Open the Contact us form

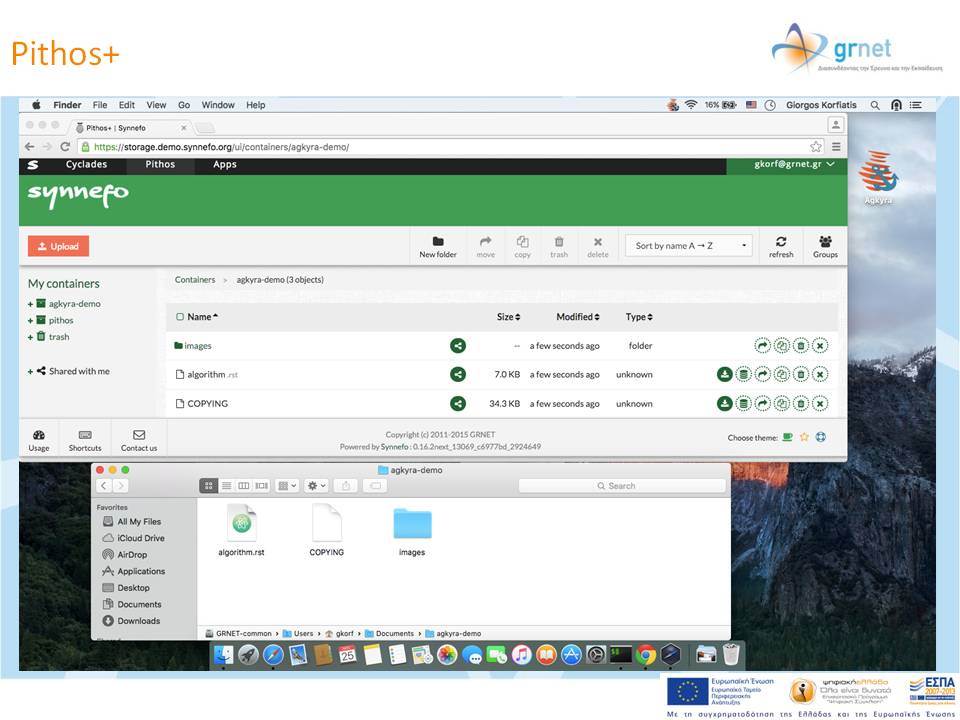pyautogui.click(x=139, y=440)
